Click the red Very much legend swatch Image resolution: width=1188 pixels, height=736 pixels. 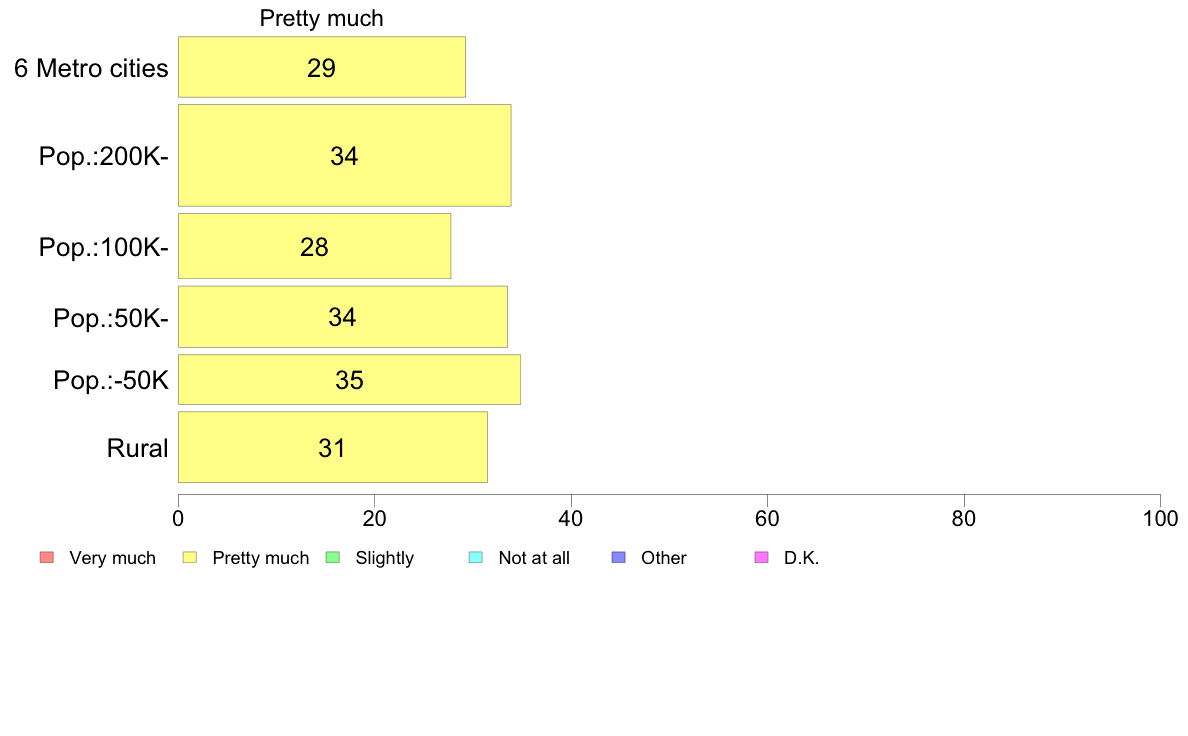click(x=47, y=557)
